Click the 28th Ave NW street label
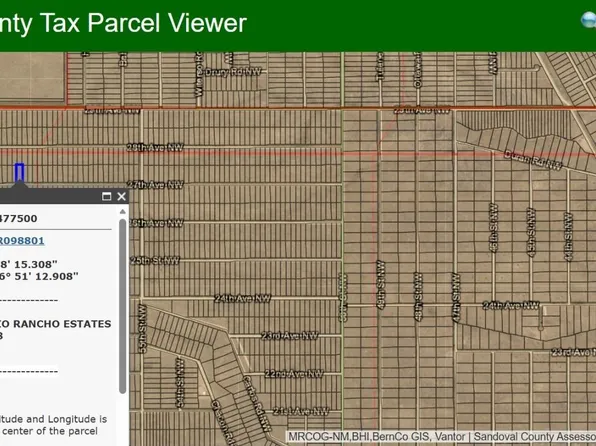The image size is (596, 446). click(155, 147)
